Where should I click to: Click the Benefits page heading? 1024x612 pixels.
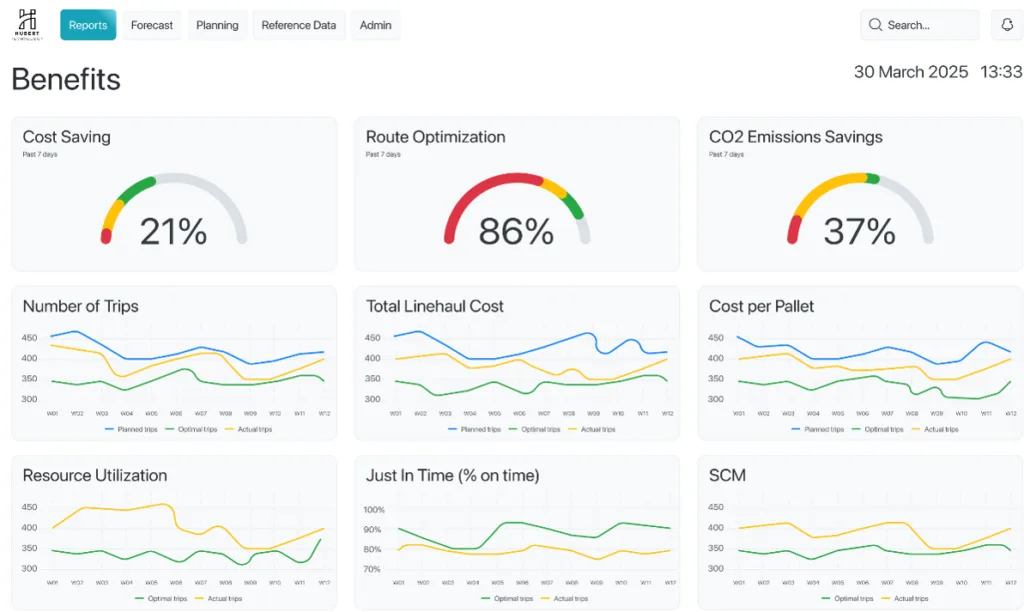pyautogui.click(x=66, y=79)
